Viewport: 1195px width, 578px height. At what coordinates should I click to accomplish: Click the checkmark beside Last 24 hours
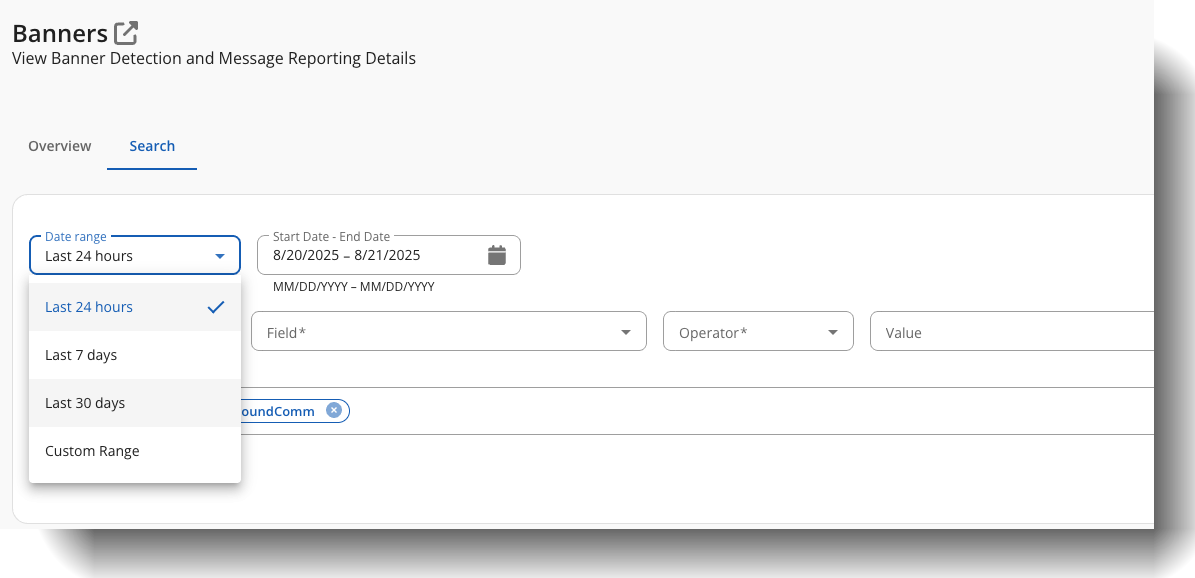(x=215, y=307)
